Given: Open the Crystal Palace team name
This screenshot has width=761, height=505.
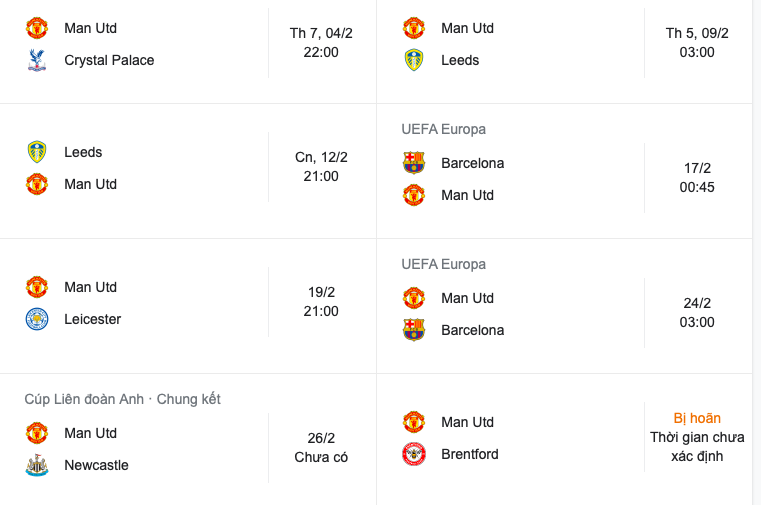Looking at the screenshot, I should (109, 60).
